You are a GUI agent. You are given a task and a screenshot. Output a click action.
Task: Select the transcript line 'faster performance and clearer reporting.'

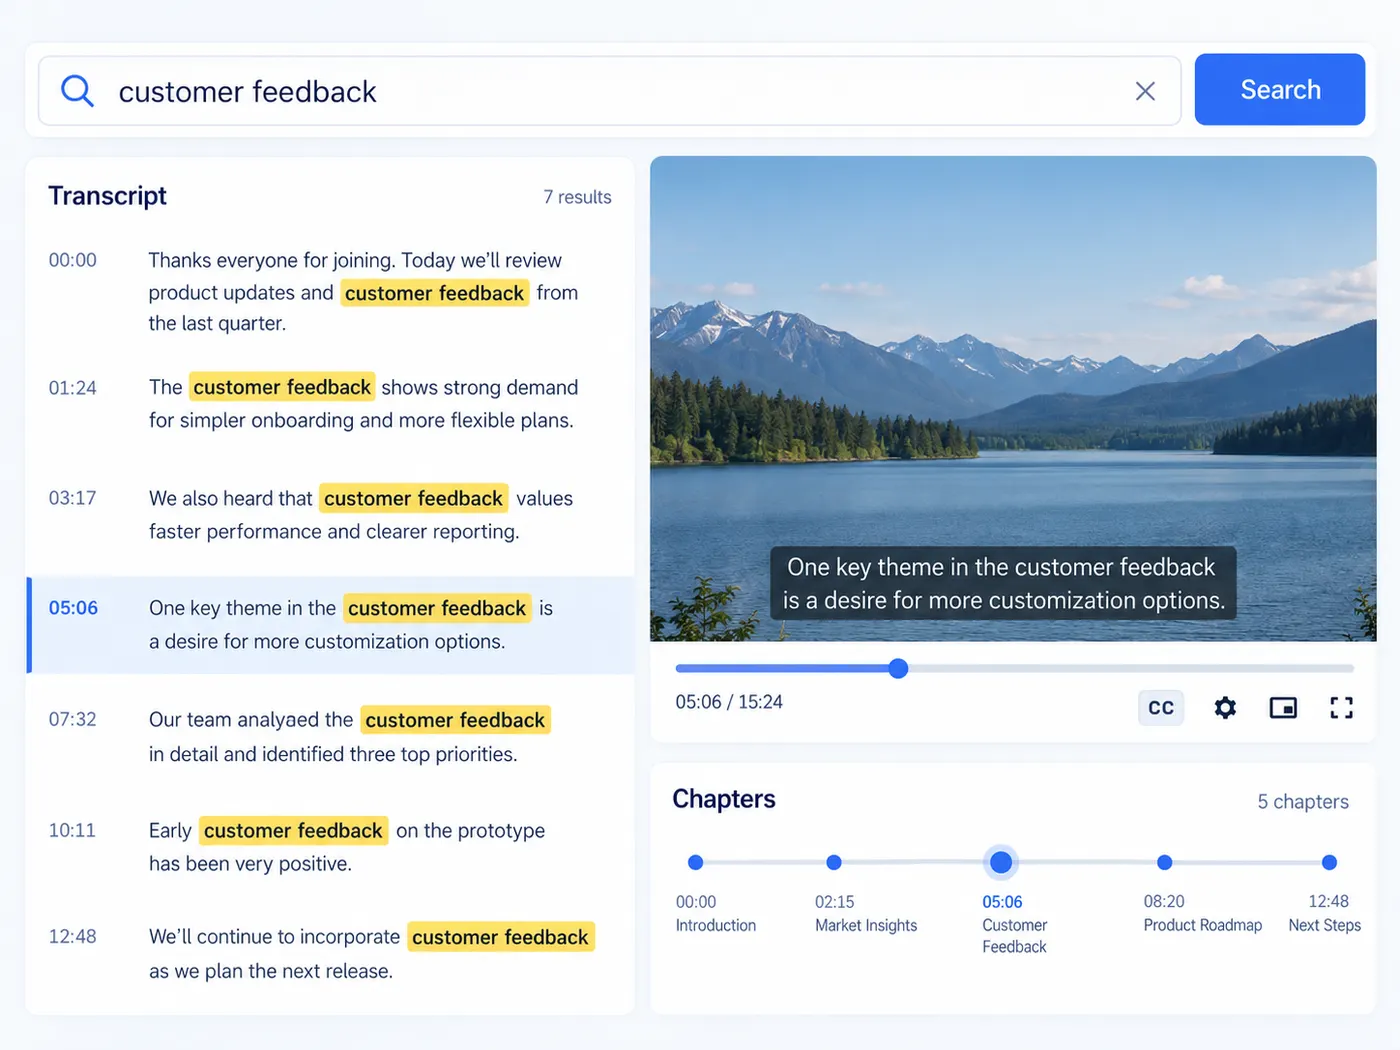click(334, 531)
